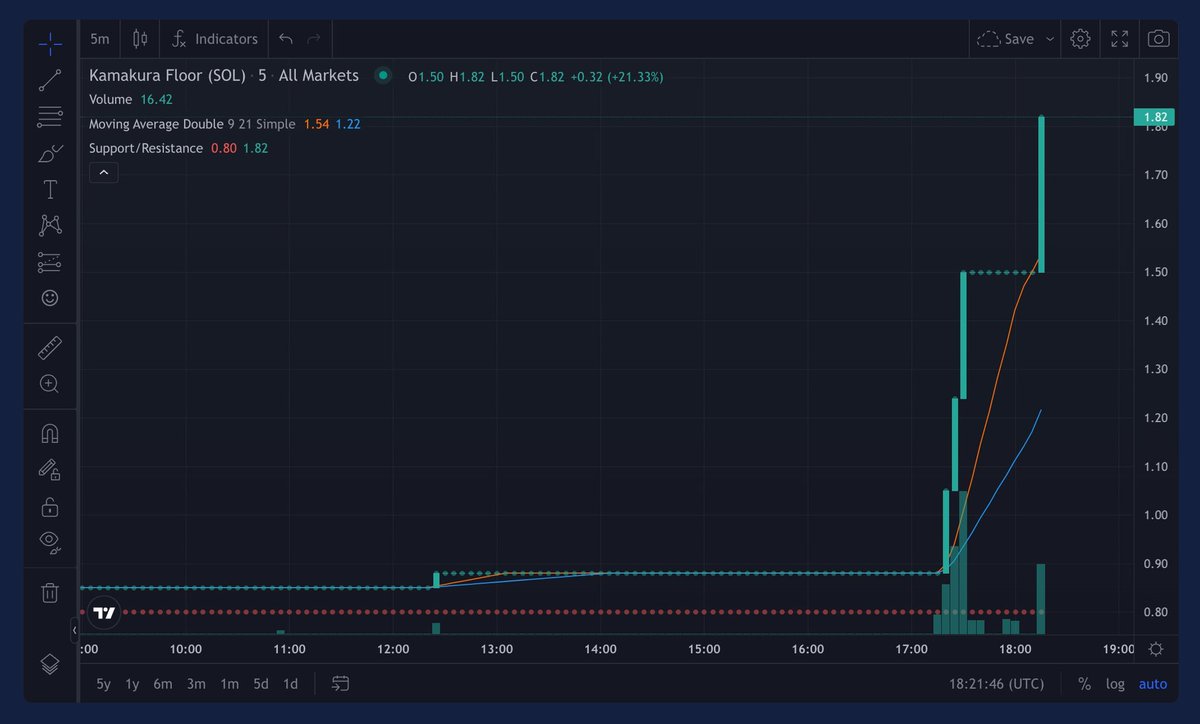This screenshot has width=1200, height=724.
Task: Open the candlestick chart style menu
Action: [140, 39]
